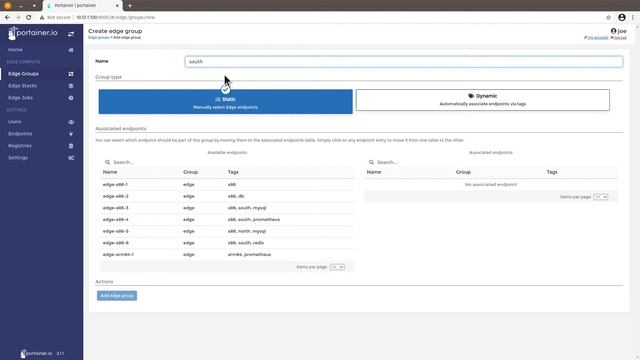Open the browser three-dot menu

(x=633, y=18)
